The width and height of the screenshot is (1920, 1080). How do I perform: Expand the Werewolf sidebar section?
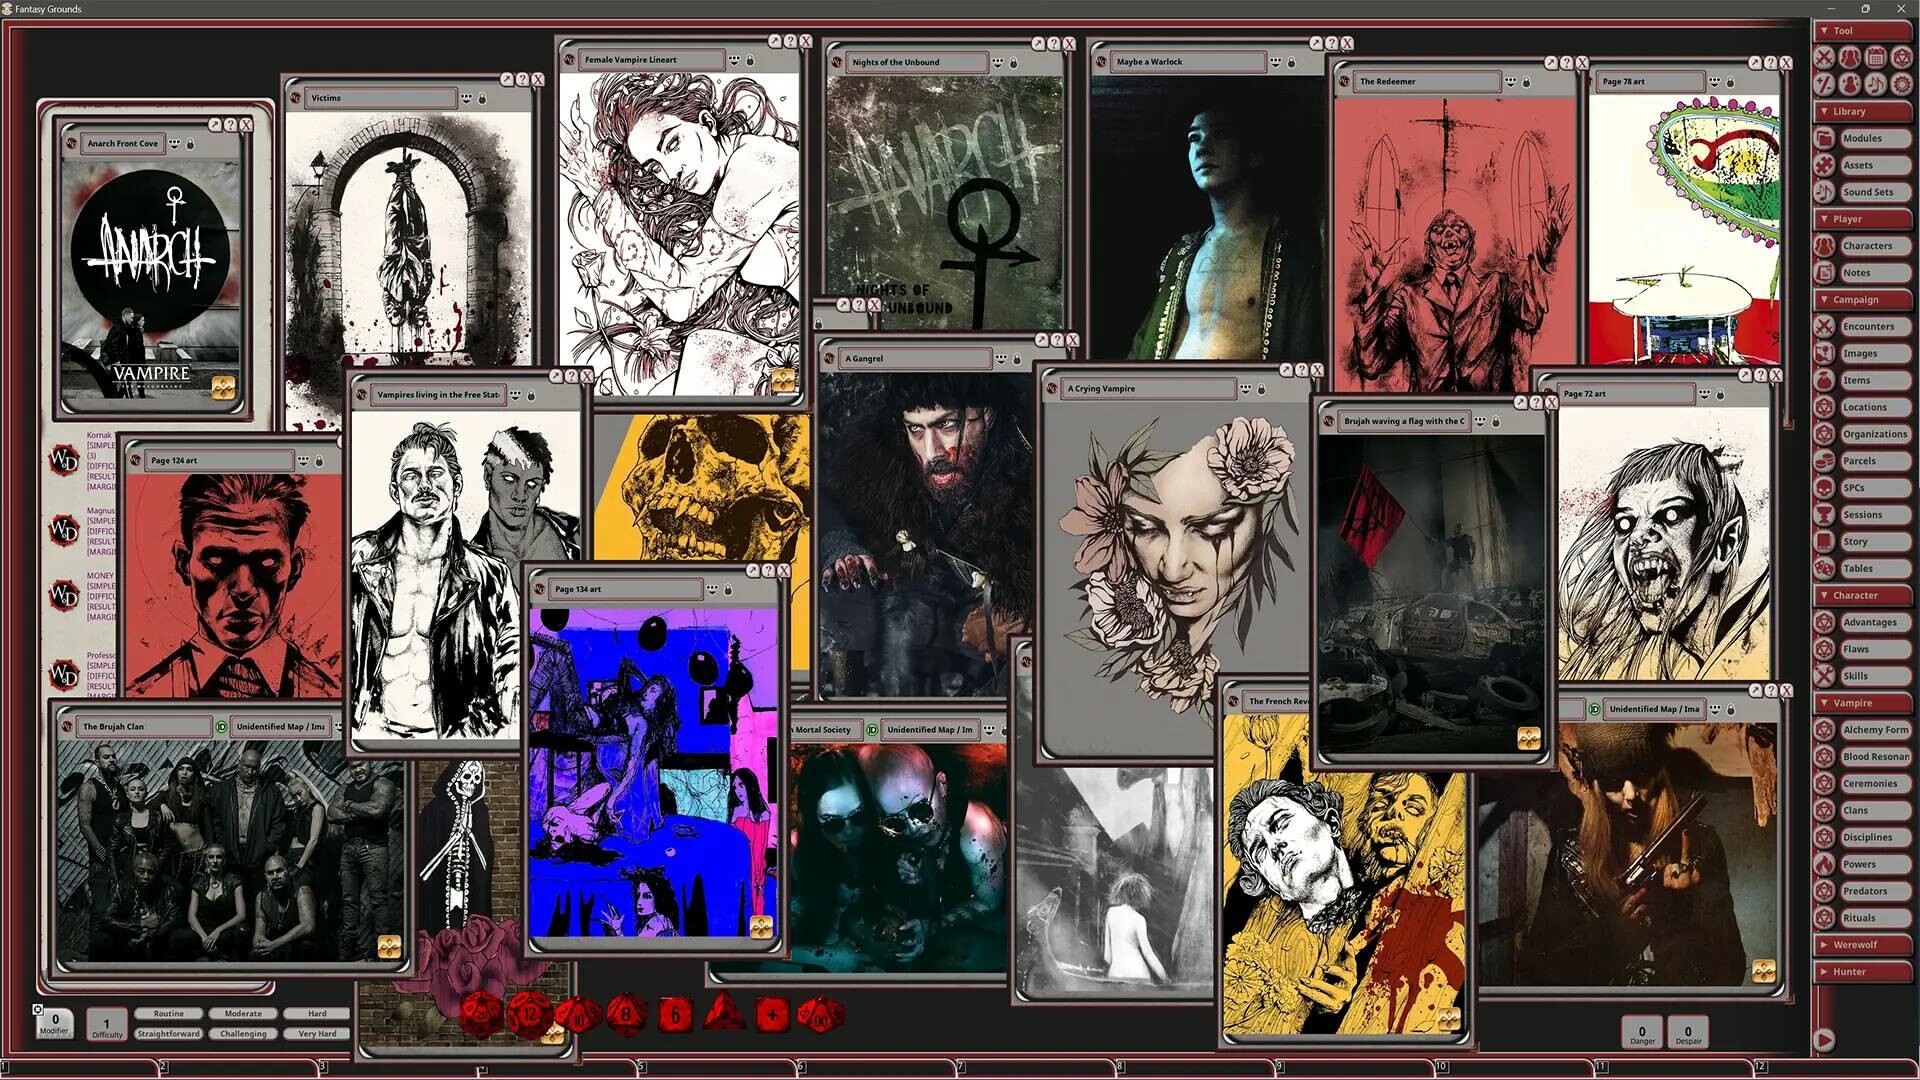(1855, 944)
